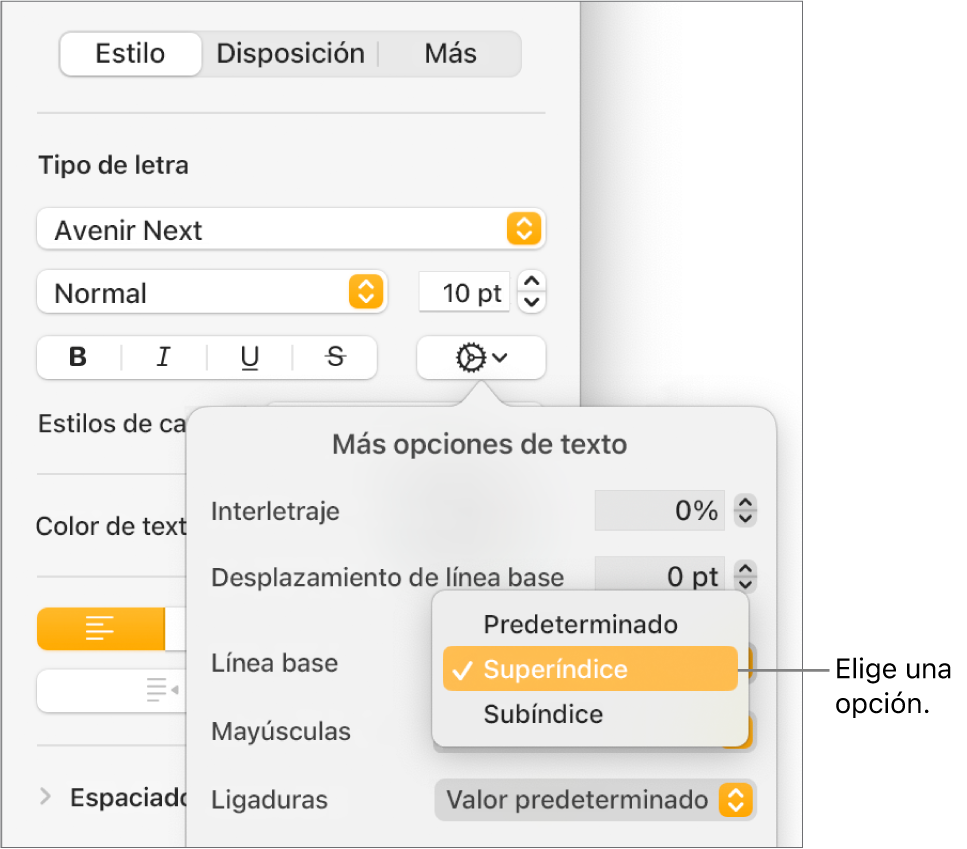Toggle strikethrough text formatting
Image resolution: width=967 pixels, height=849 pixels.
tap(336, 357)
